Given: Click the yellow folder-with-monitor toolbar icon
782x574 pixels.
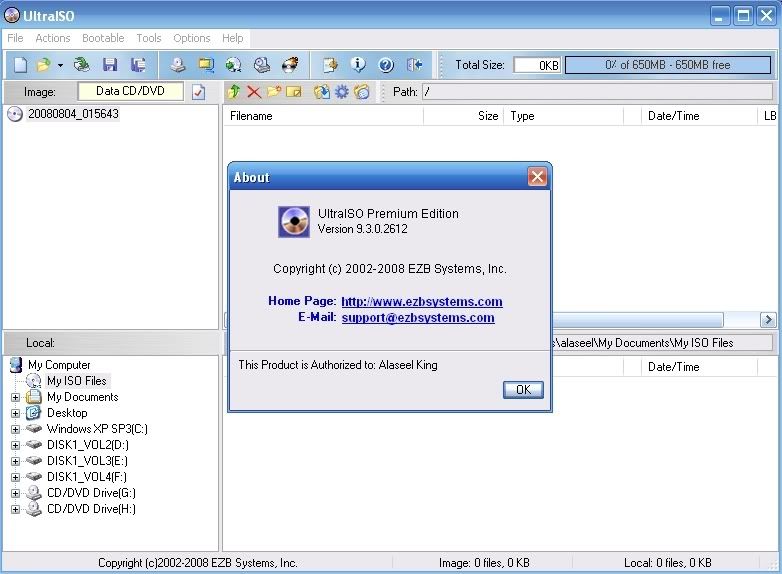Looking at the screenshot, I should (x=205, y=65).
